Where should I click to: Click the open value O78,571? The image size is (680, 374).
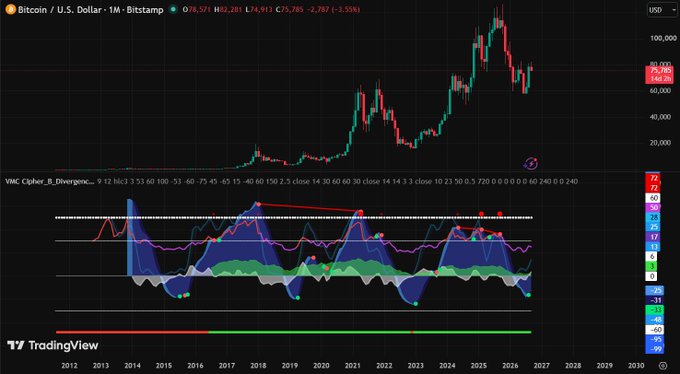pyautogui.click(x=196, y=10)
